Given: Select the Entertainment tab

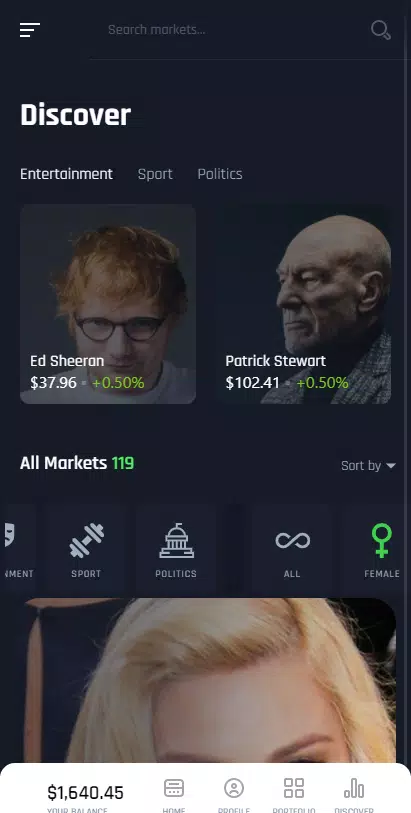Looking at the screenshot, I should tap(66, 174).
